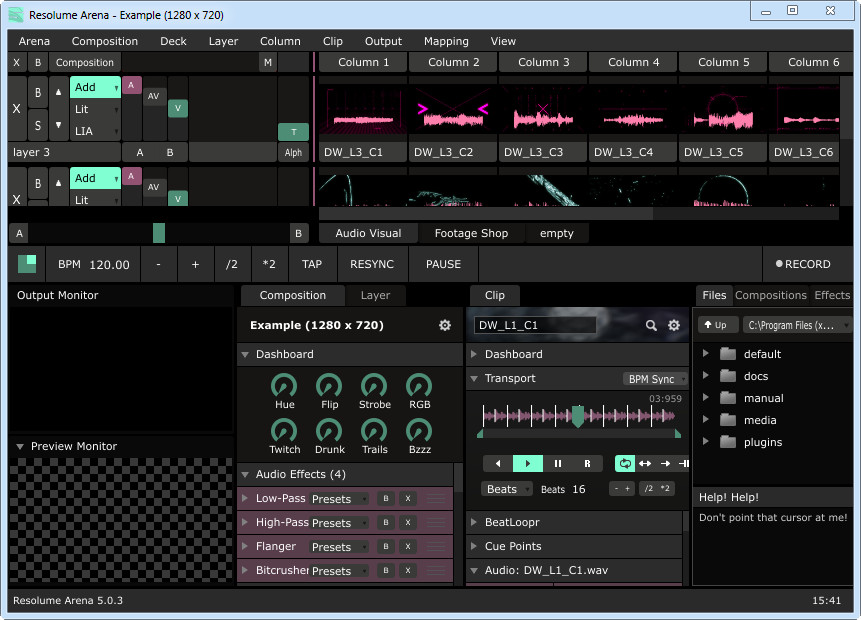
Task: Play the clip backwards with the reverse arrow
Action: click(x=498, y=463)
